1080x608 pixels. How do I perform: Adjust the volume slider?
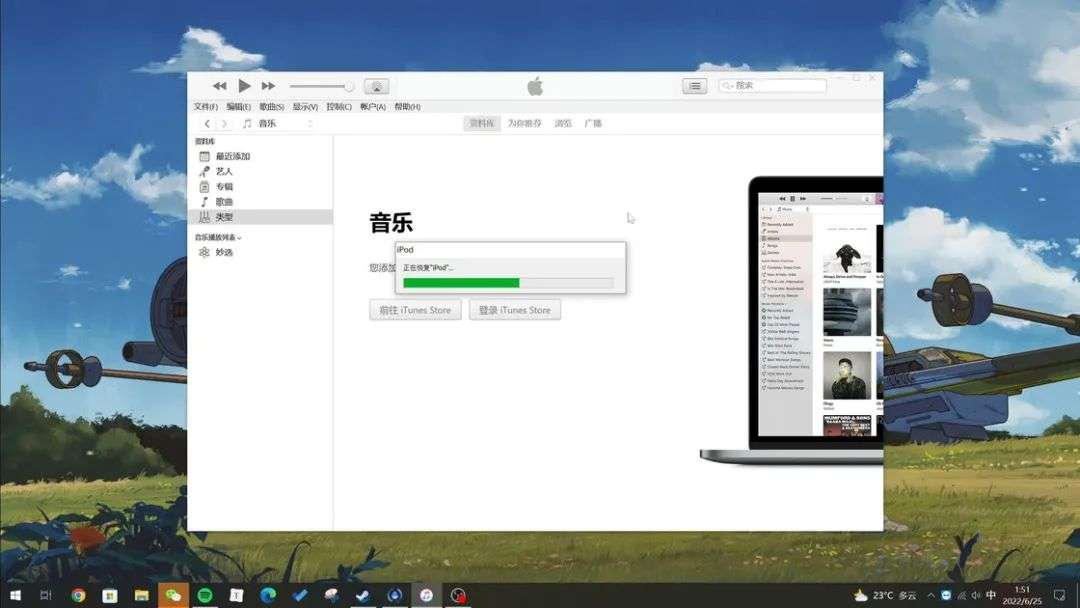click(322, 86)
